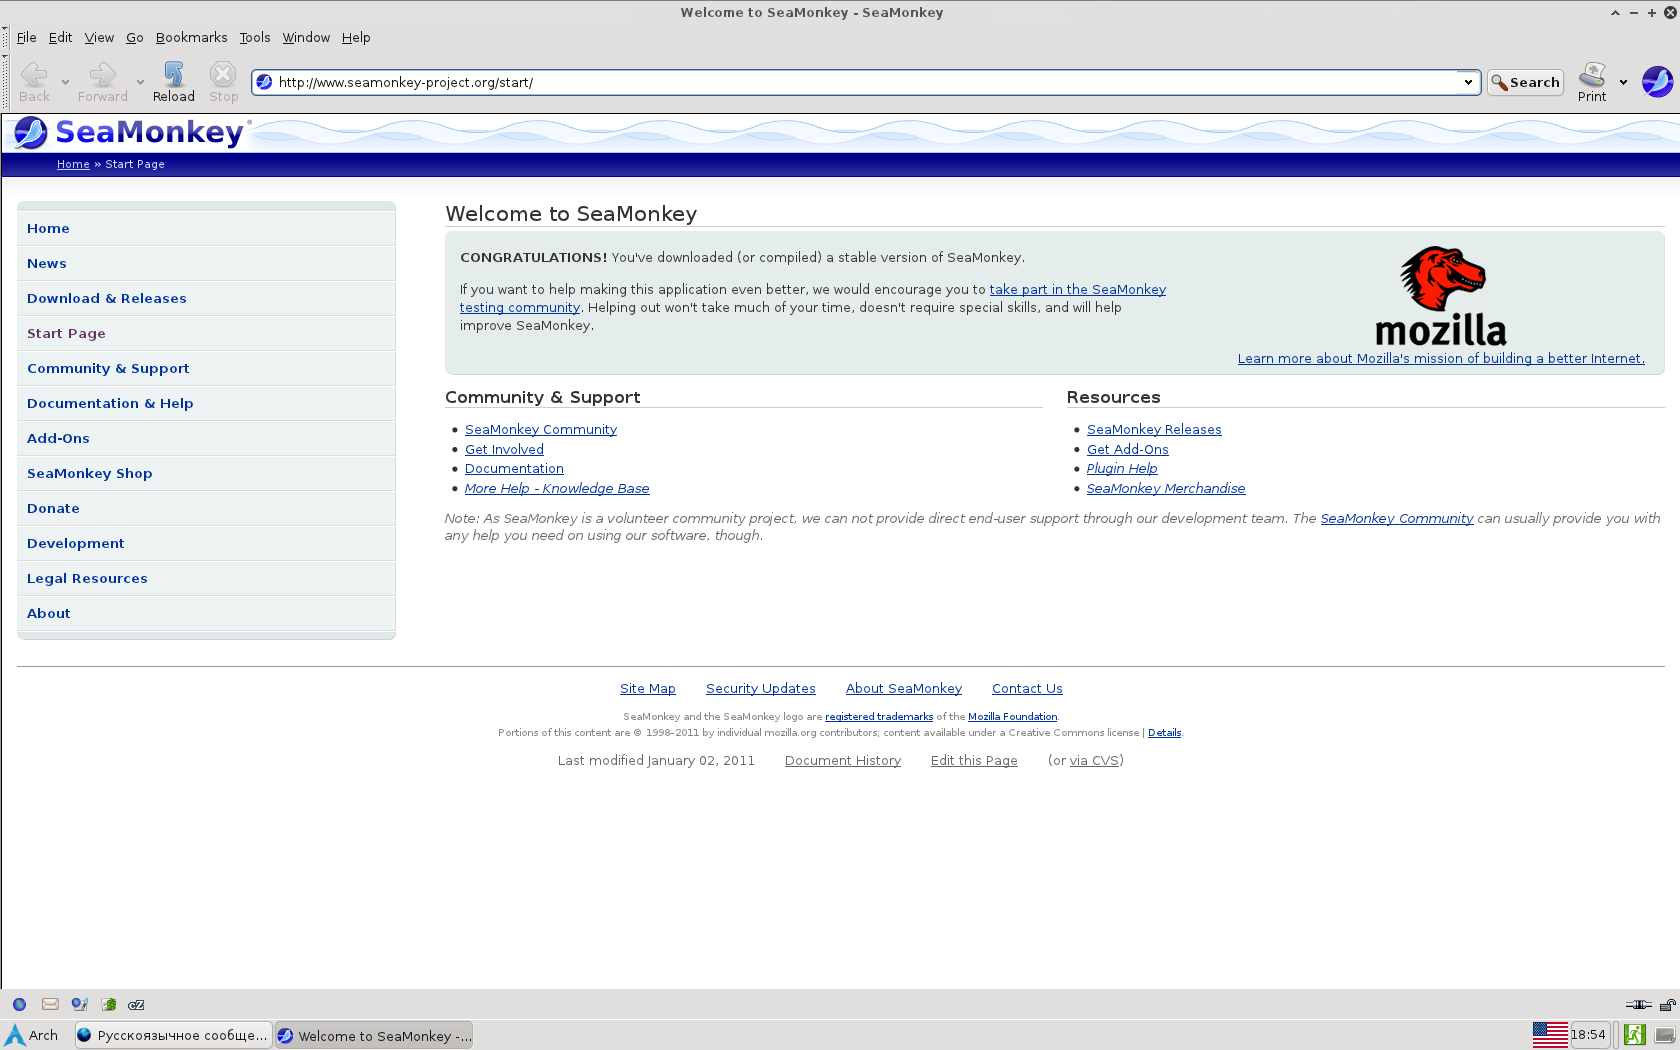This screenshot has height=1050, width=1680.
Task: Open Composer icon in status bar
Action: pyautogui.click(x=79, y=1005)
